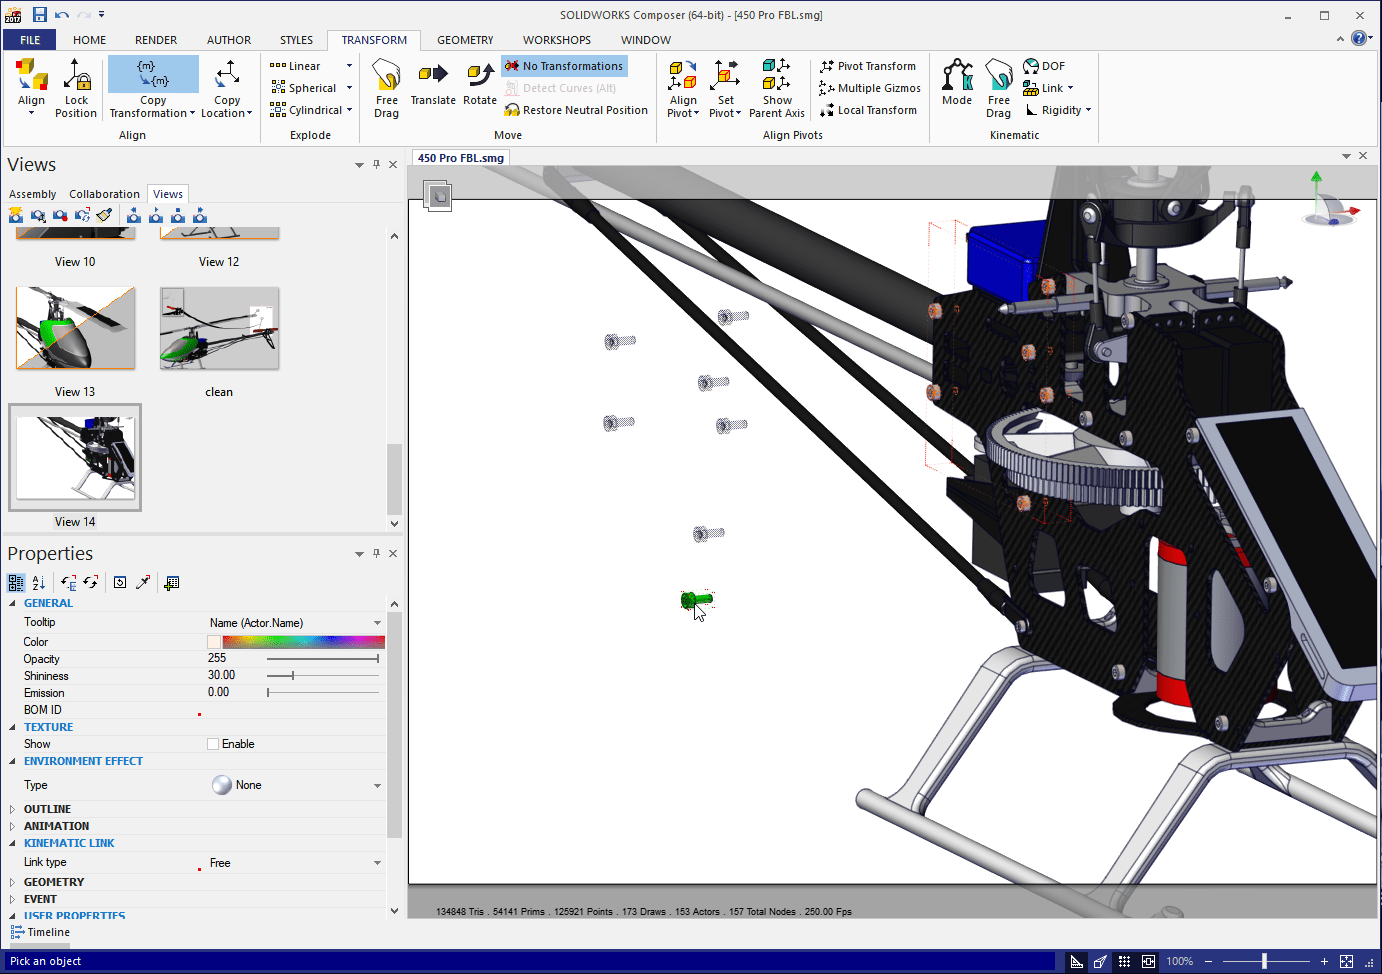This screenshot has width=1382, height=974.
Task: Click next view camera icon
Action: pos(200,215)
